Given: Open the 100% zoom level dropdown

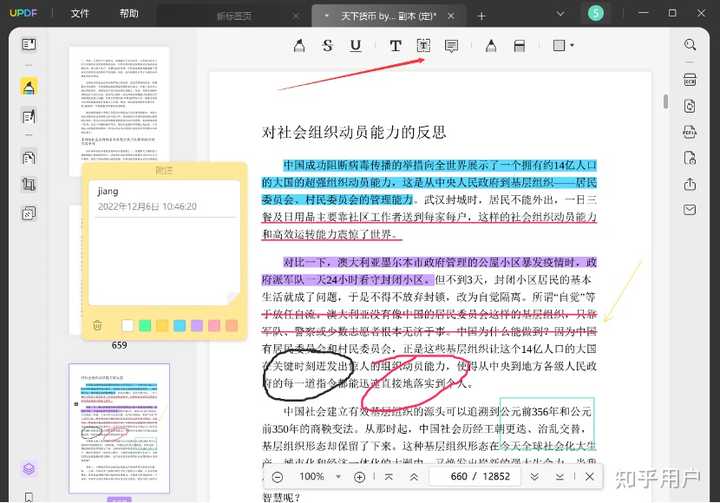Looking at the screenshot, I should pos(338,477).
